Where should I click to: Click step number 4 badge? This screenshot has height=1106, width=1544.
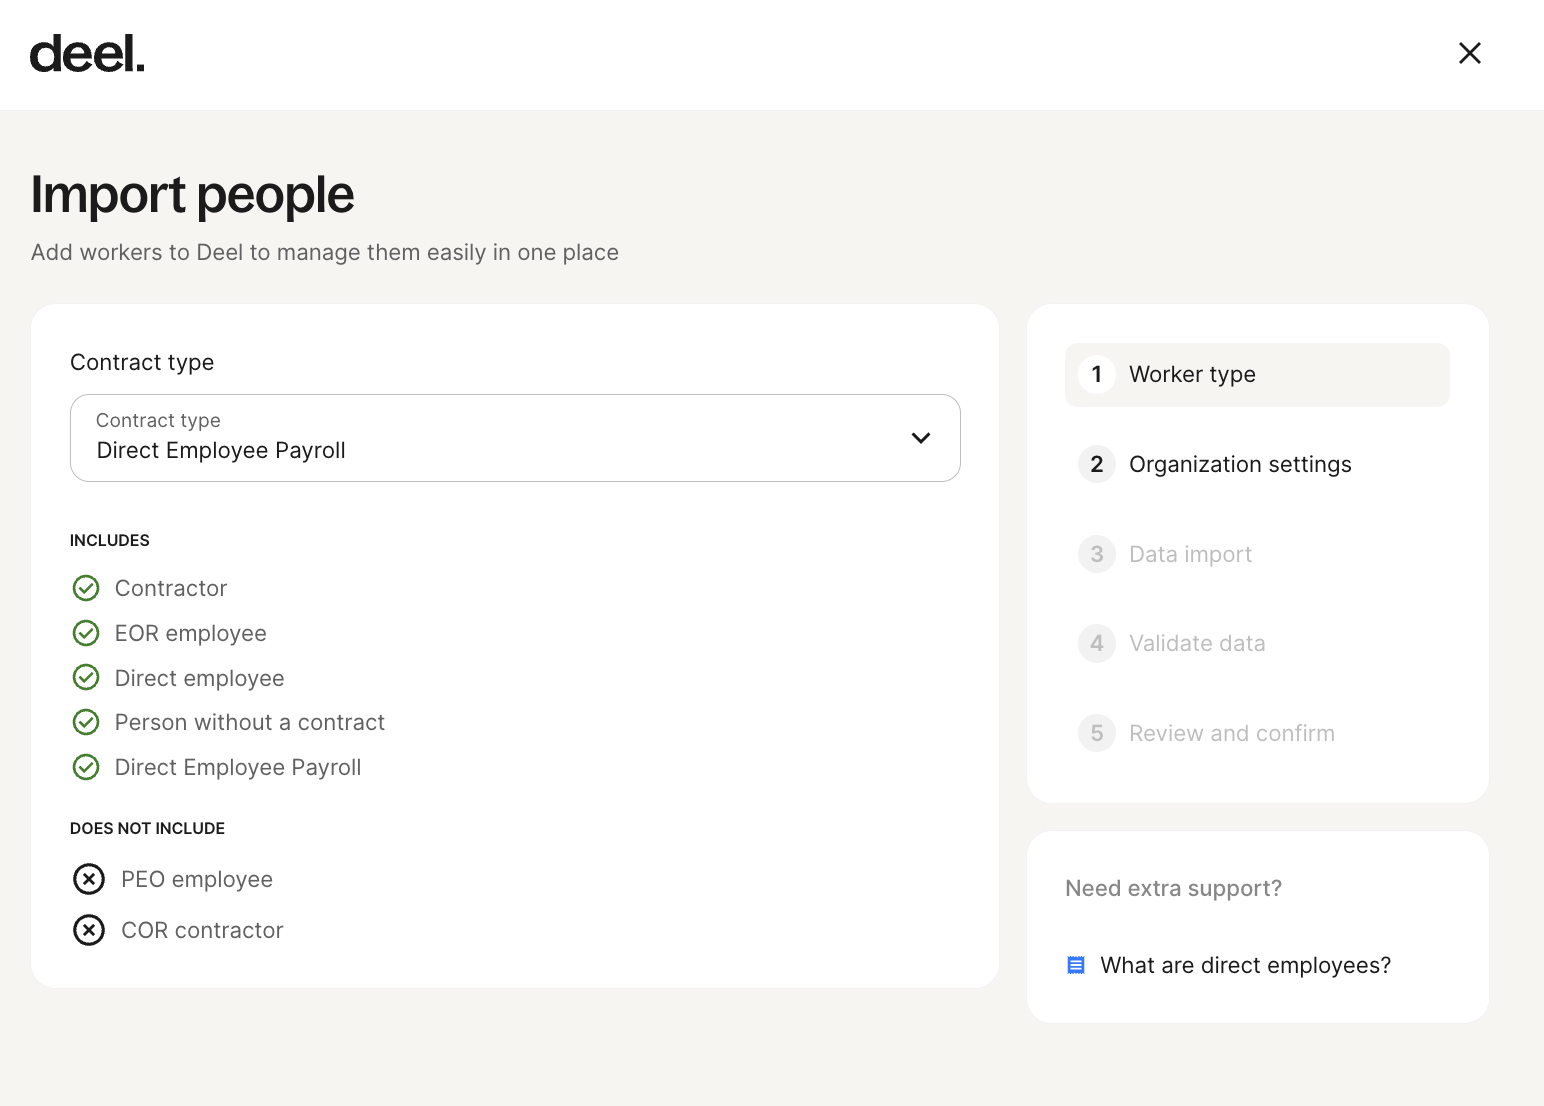[1097, 643]
